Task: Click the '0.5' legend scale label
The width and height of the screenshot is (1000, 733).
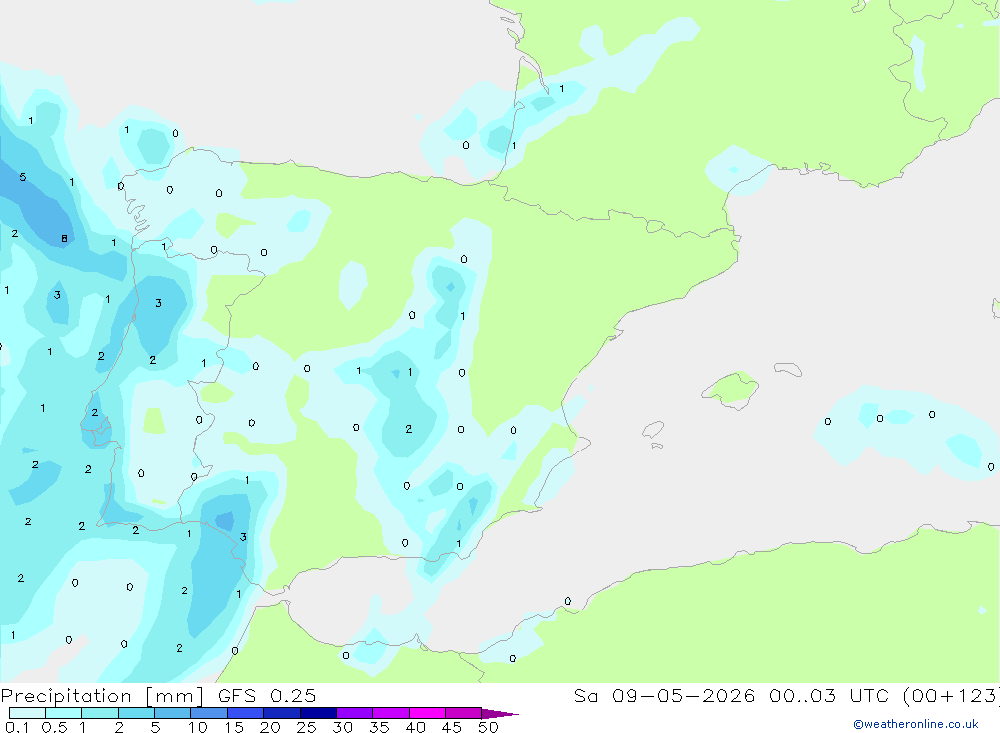Action: pos(54,727)
